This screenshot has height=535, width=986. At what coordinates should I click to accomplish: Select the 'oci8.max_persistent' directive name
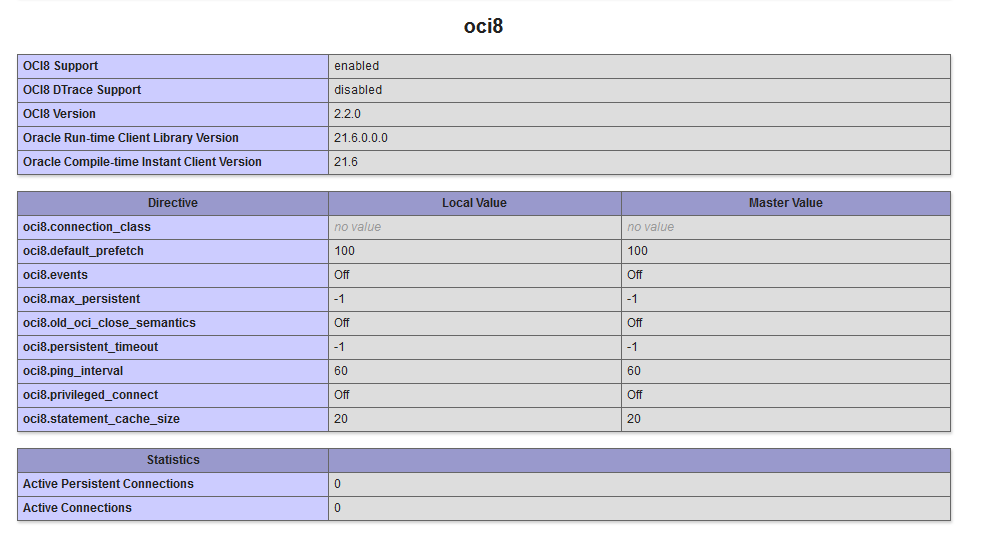click(x=82, y=299)
